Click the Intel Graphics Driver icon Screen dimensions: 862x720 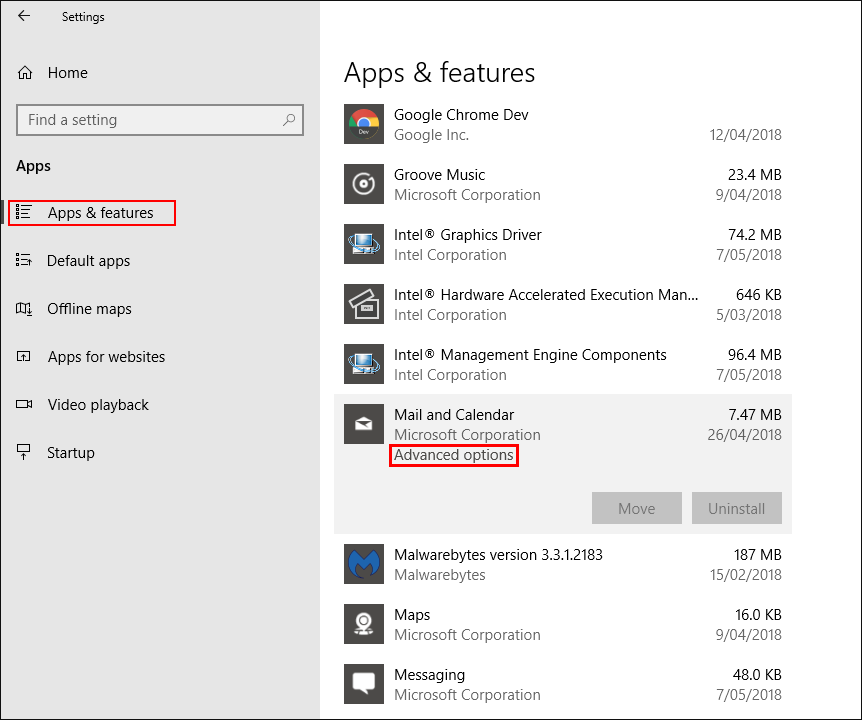coord(364,244)
